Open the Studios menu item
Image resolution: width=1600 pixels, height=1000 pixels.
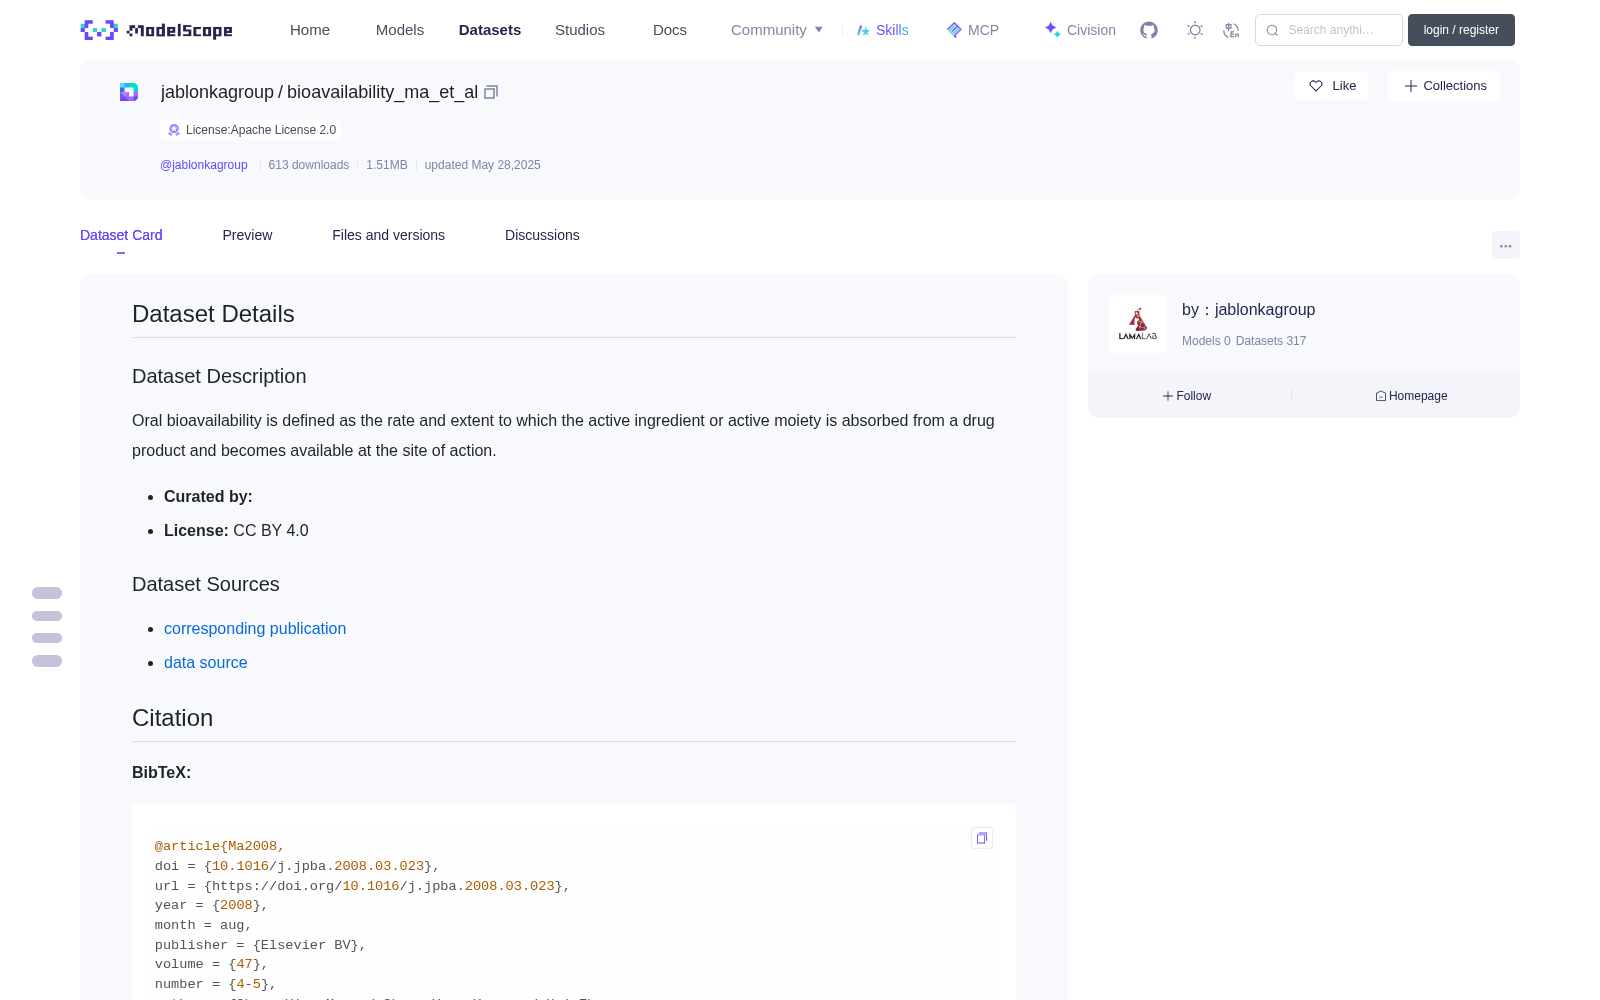pos(580,30)
